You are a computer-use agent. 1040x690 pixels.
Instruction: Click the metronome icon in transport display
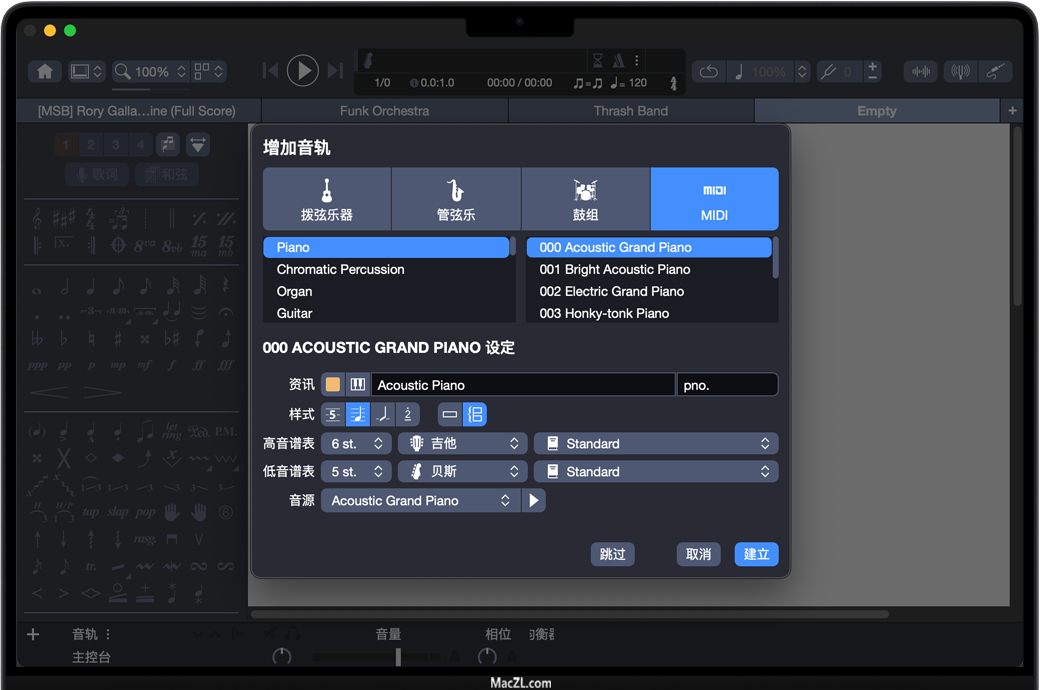click(618, 60)
